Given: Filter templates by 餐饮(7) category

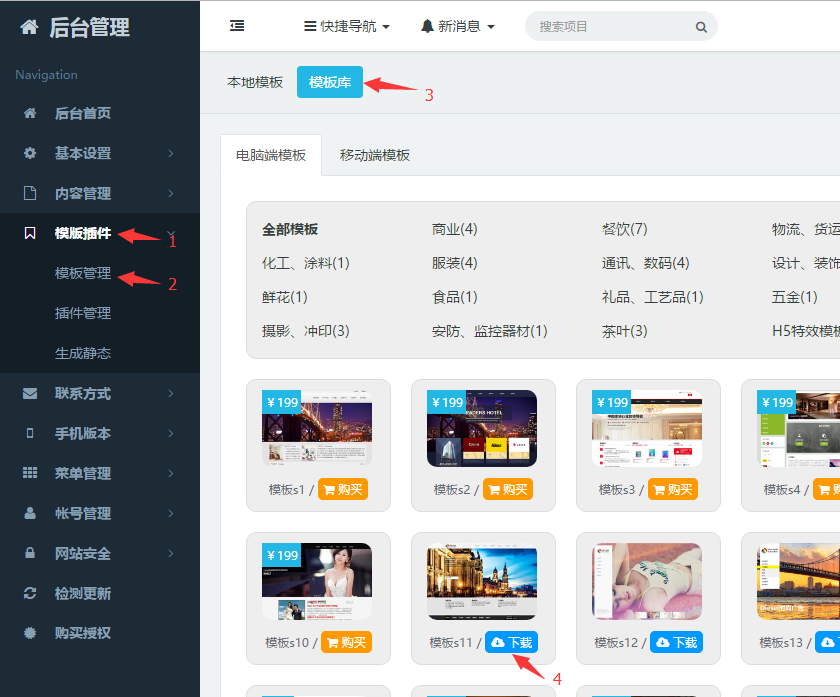Looking at the screenshot, I should [x=624, y=229].
